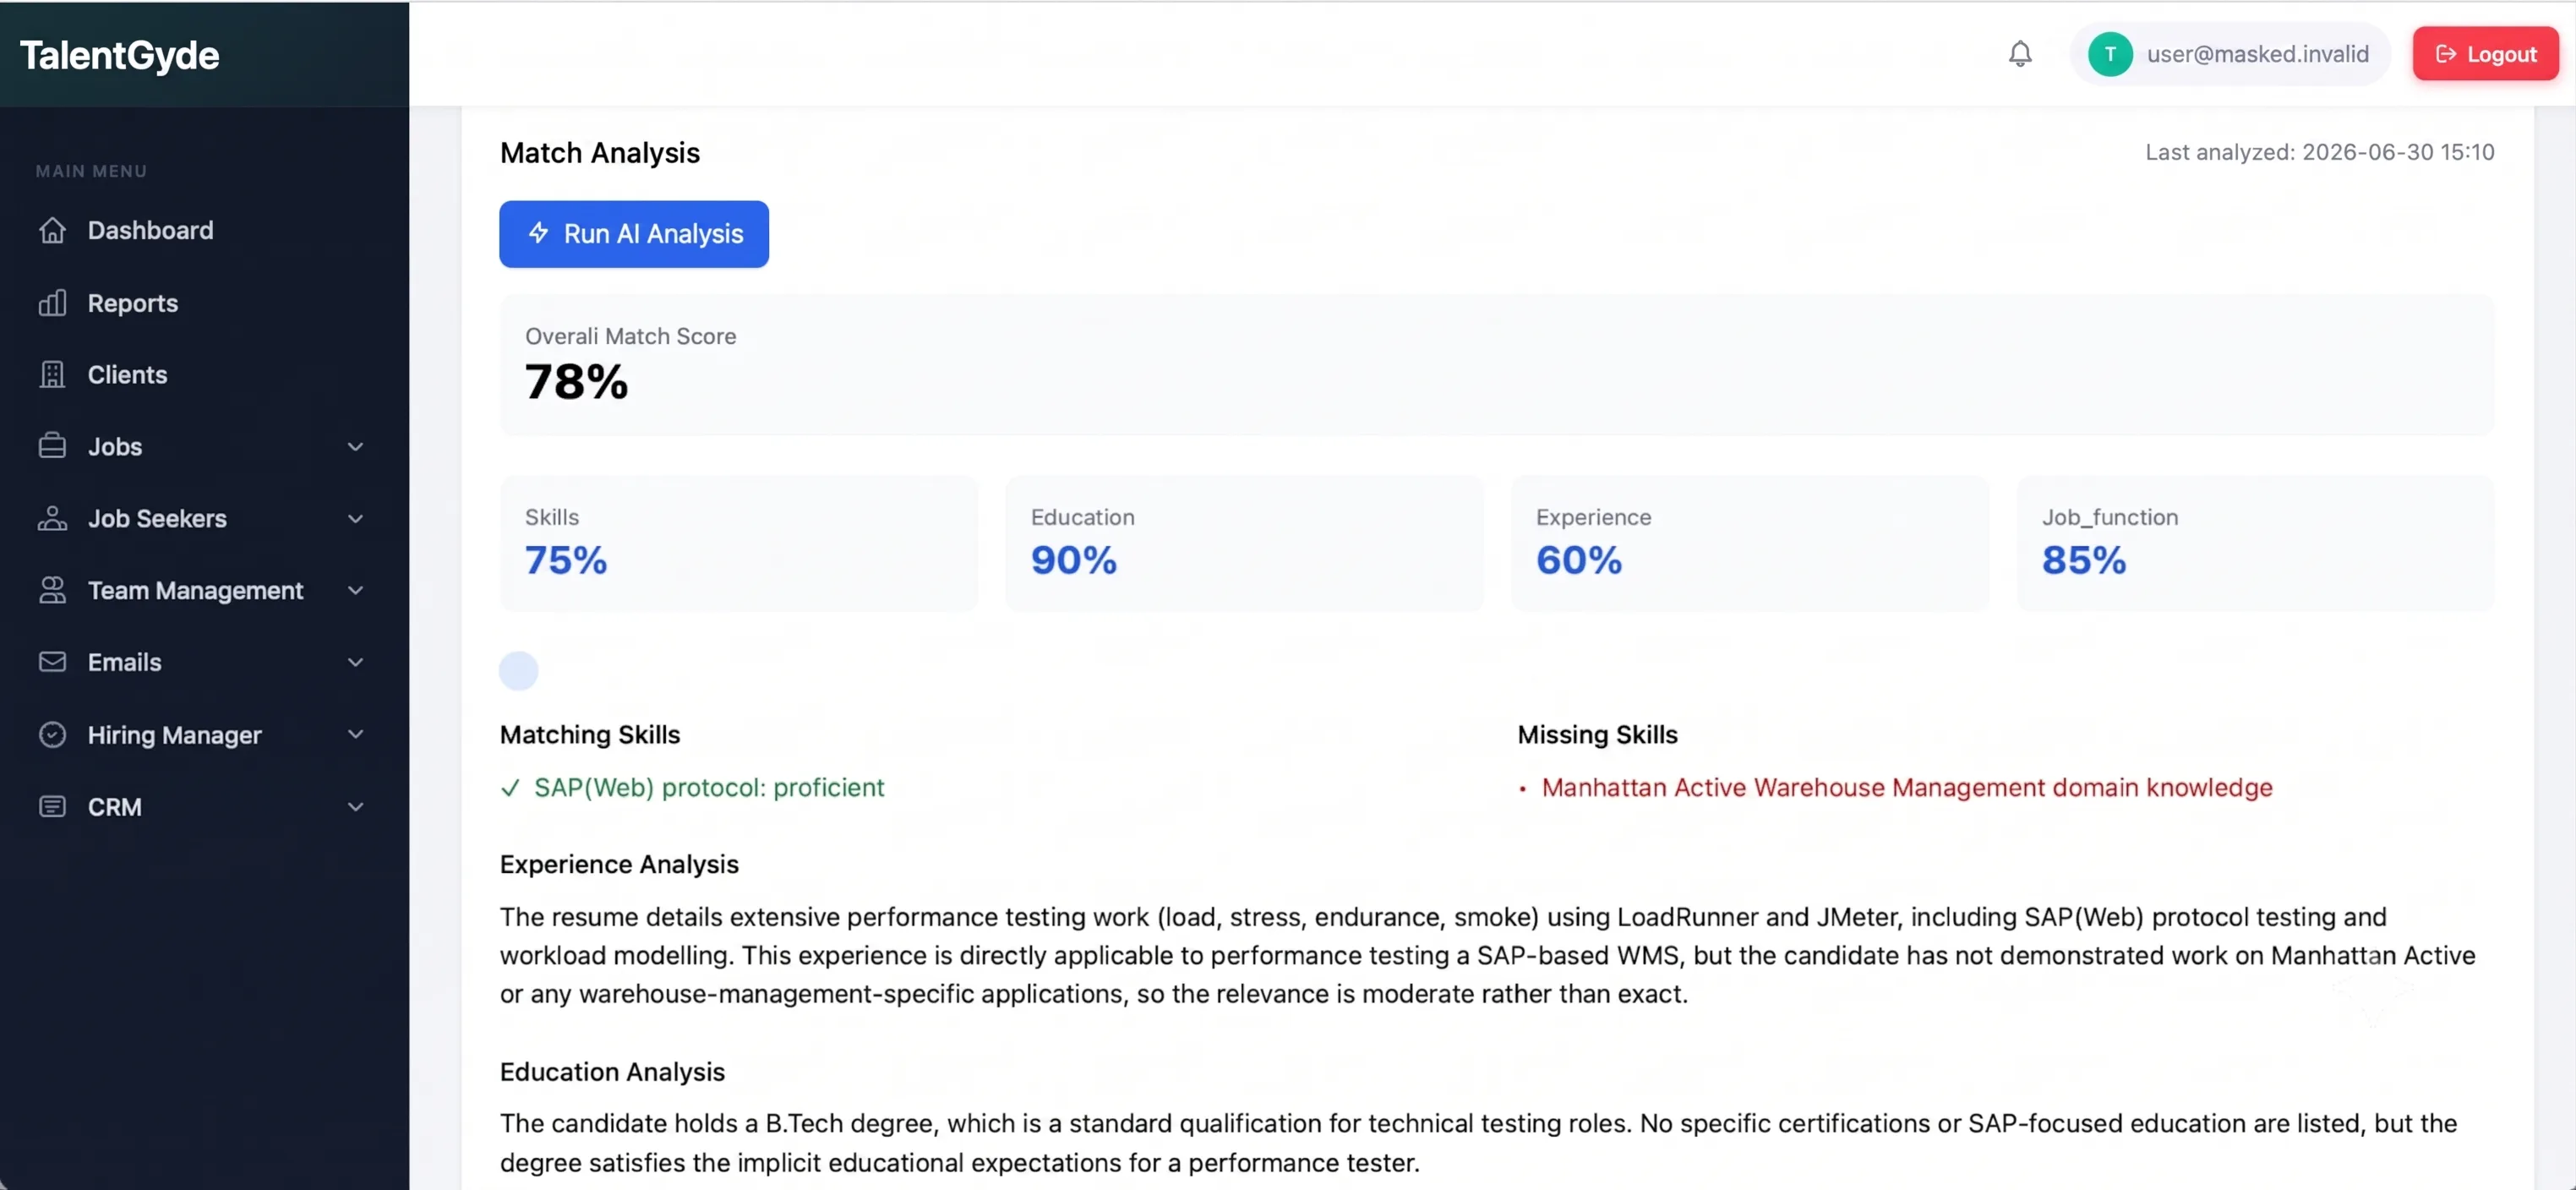Click the green T user avatar
The image size is (2576, 1190).
(x=2110, y=54)
